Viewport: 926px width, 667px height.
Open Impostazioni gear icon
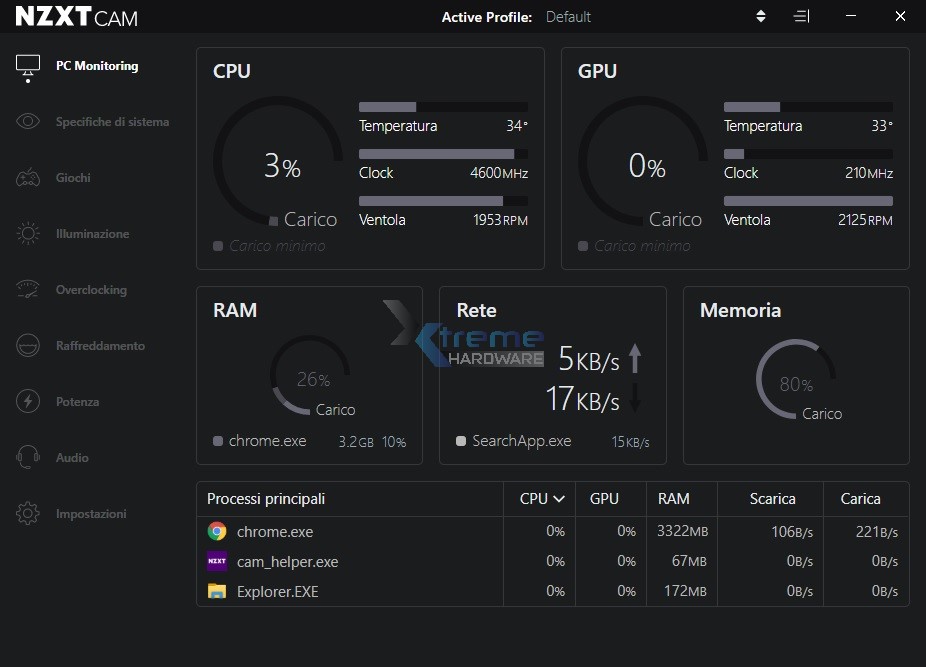pyautogui.click(x=28, y=514)
